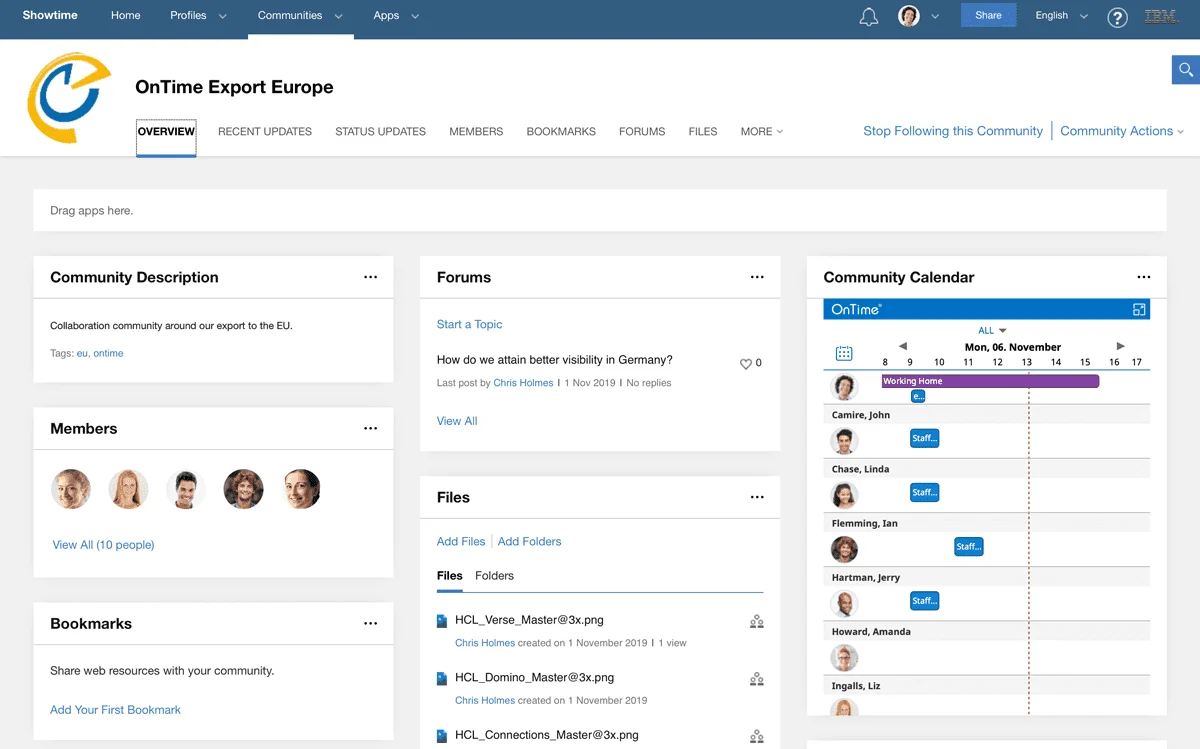
Task: Click file icon beside HCL_Verse_Master@3x.png
Action: click(x=442, y=621)
